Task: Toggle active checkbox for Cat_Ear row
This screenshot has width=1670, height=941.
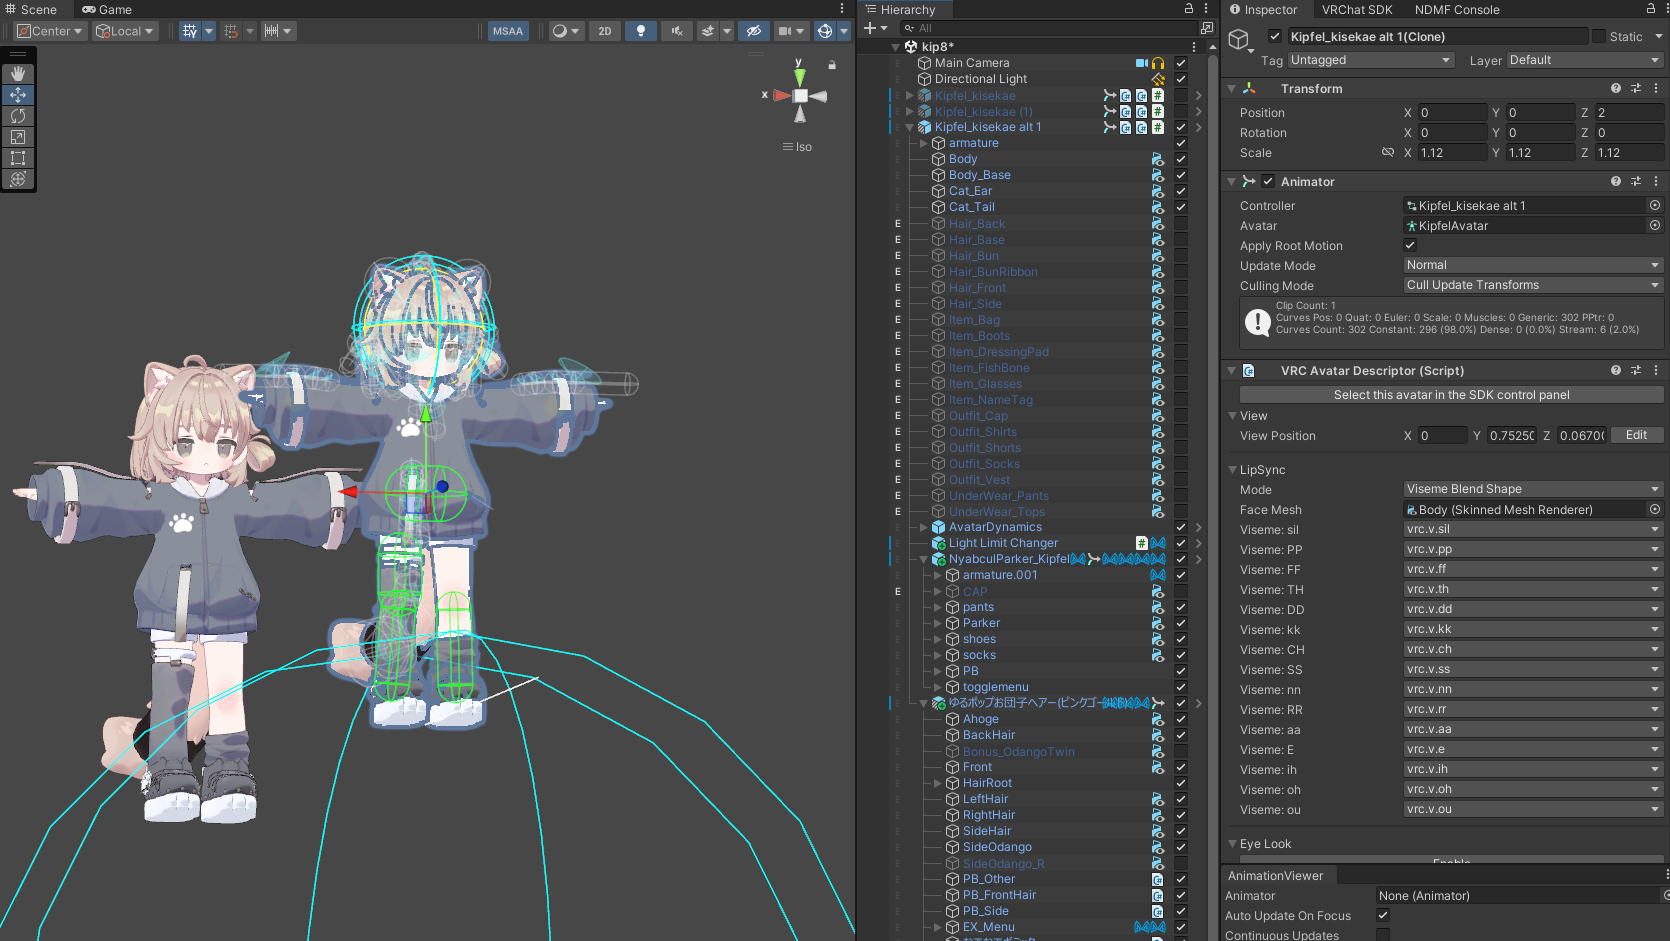Action: click(1181, 191)
